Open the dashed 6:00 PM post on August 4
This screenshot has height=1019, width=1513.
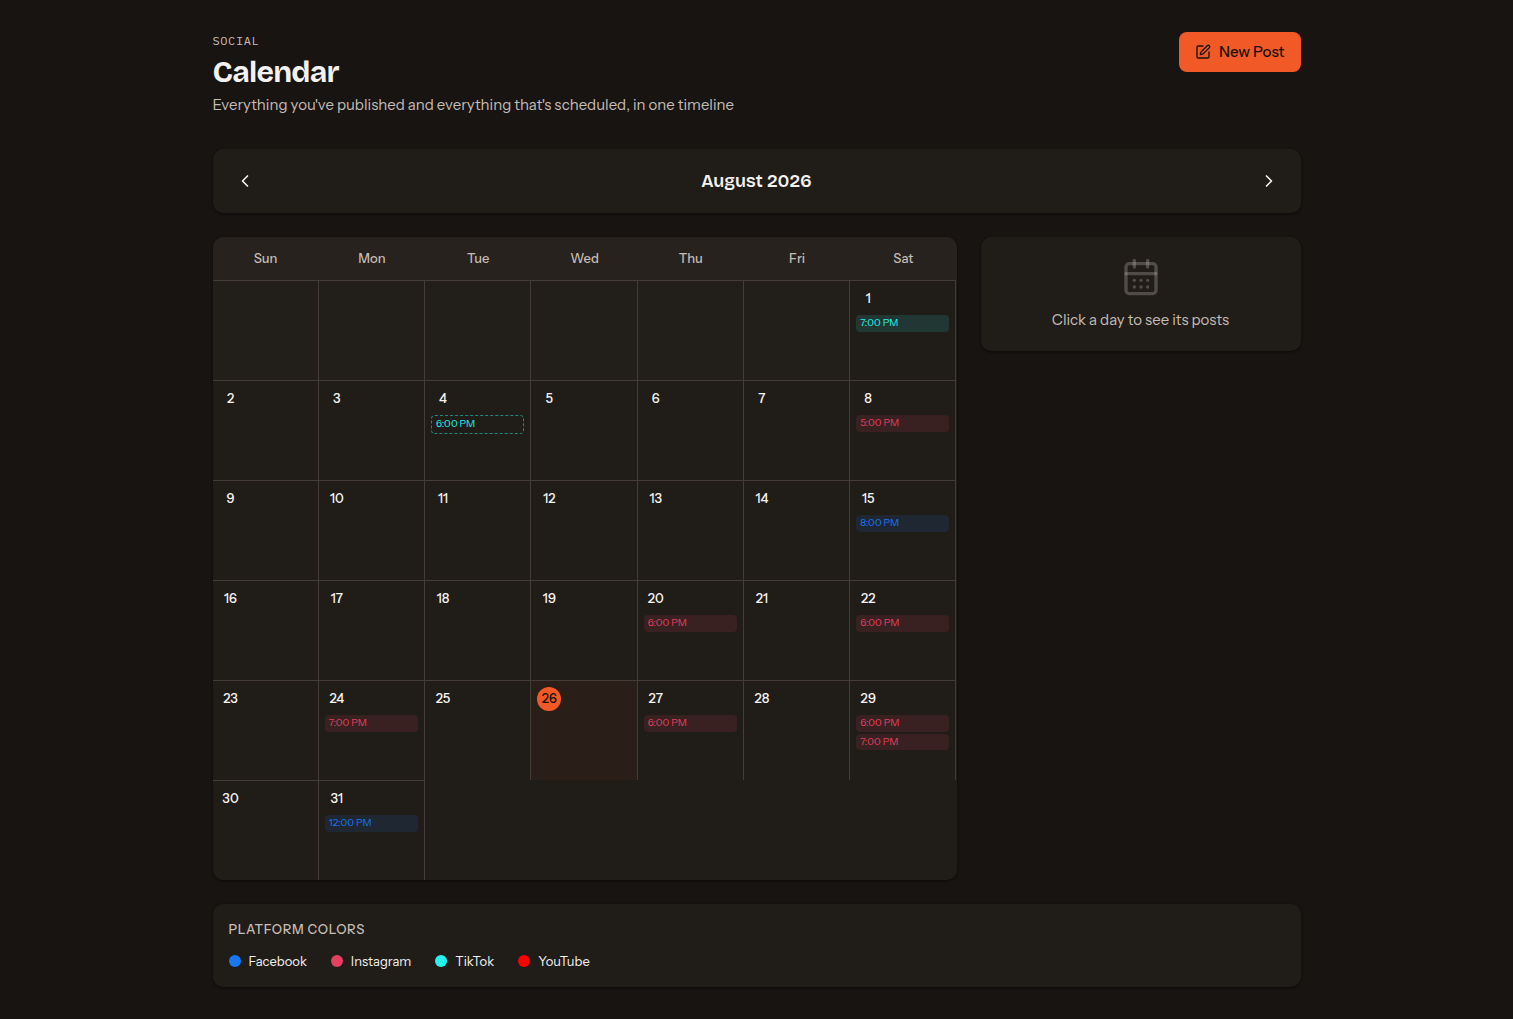click(x=477, y=424)
